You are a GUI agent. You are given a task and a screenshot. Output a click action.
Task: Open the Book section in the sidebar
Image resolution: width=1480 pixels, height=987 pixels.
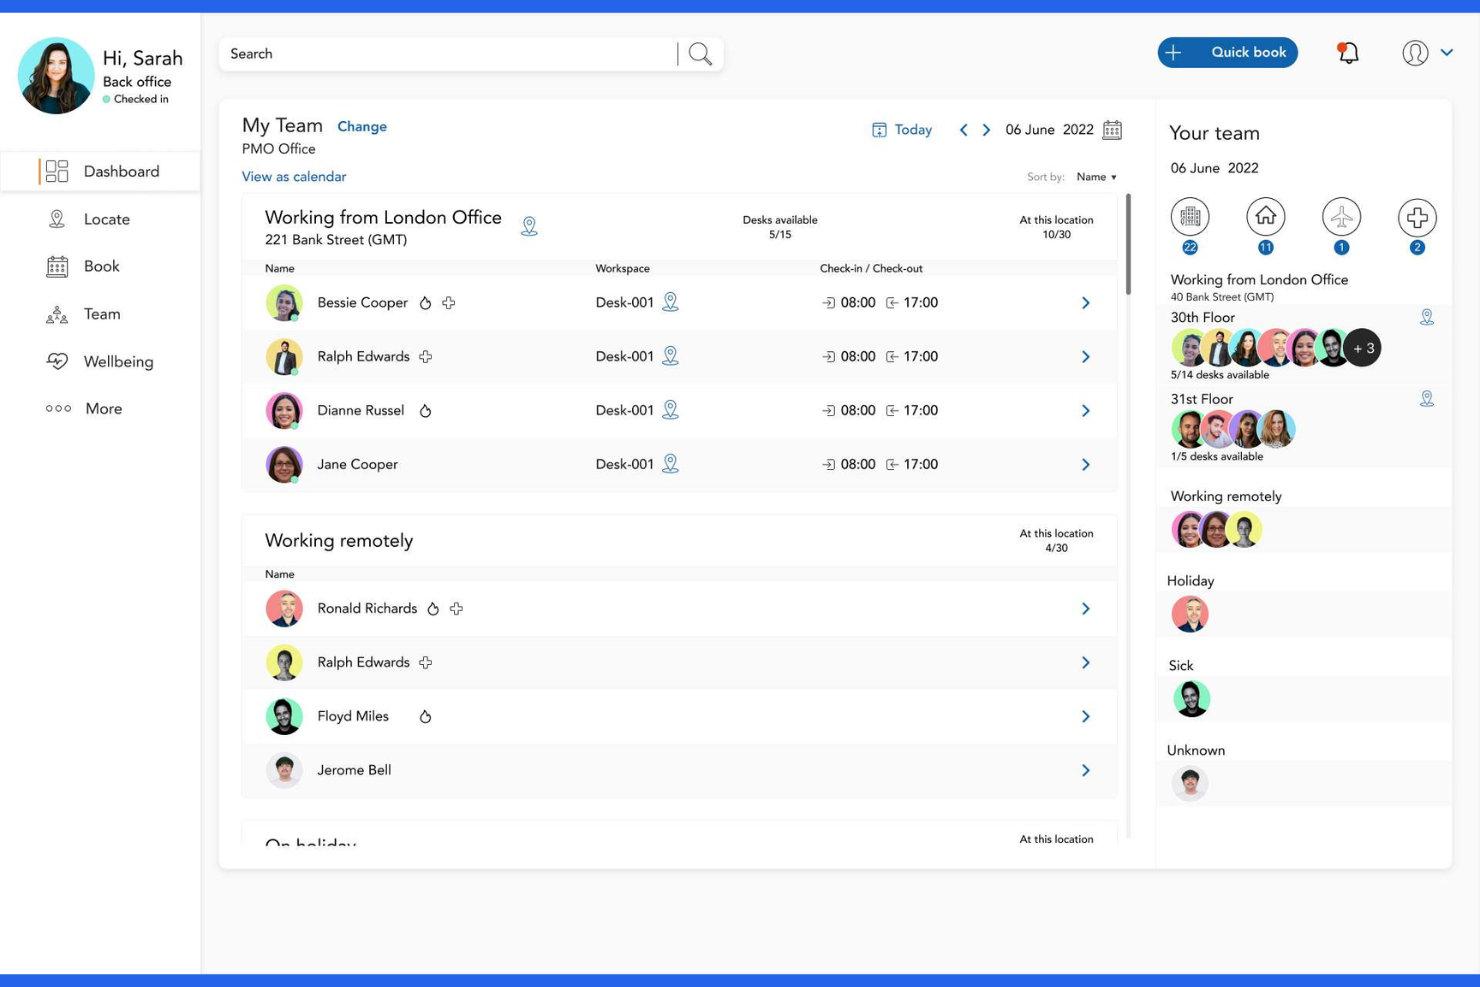58,266
